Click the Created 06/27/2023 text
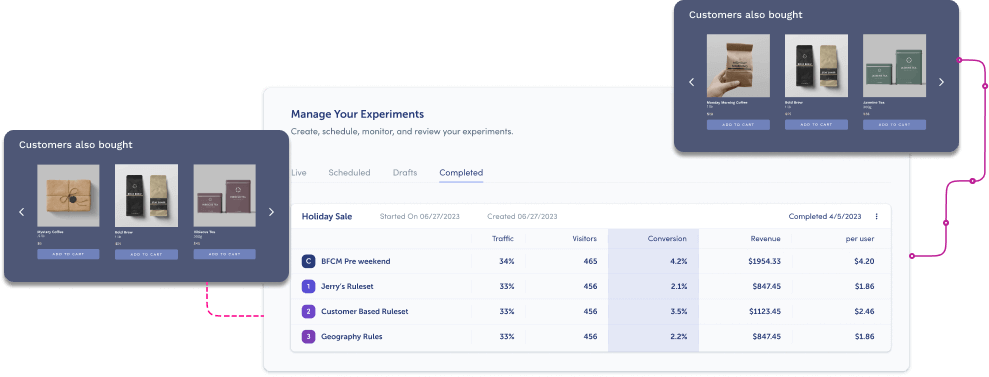Image resolution: width=989 pixels, height=377 pixels. pyautogui.click(x=522, y=216)
